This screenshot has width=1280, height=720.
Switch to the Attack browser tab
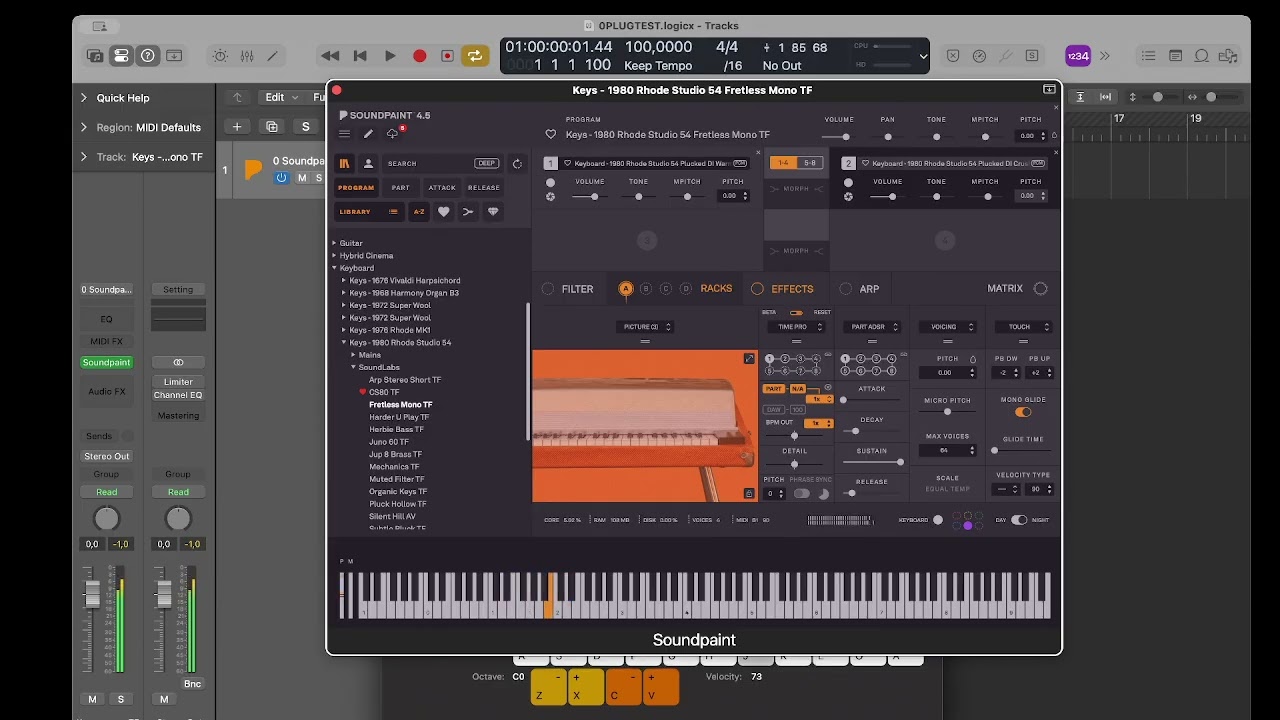442,188
